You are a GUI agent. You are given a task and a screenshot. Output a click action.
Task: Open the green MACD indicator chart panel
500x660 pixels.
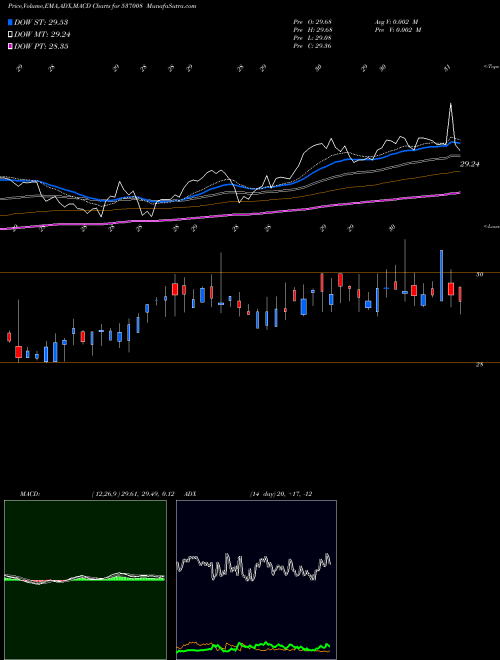pyautogui.click(x=85, y=580)
